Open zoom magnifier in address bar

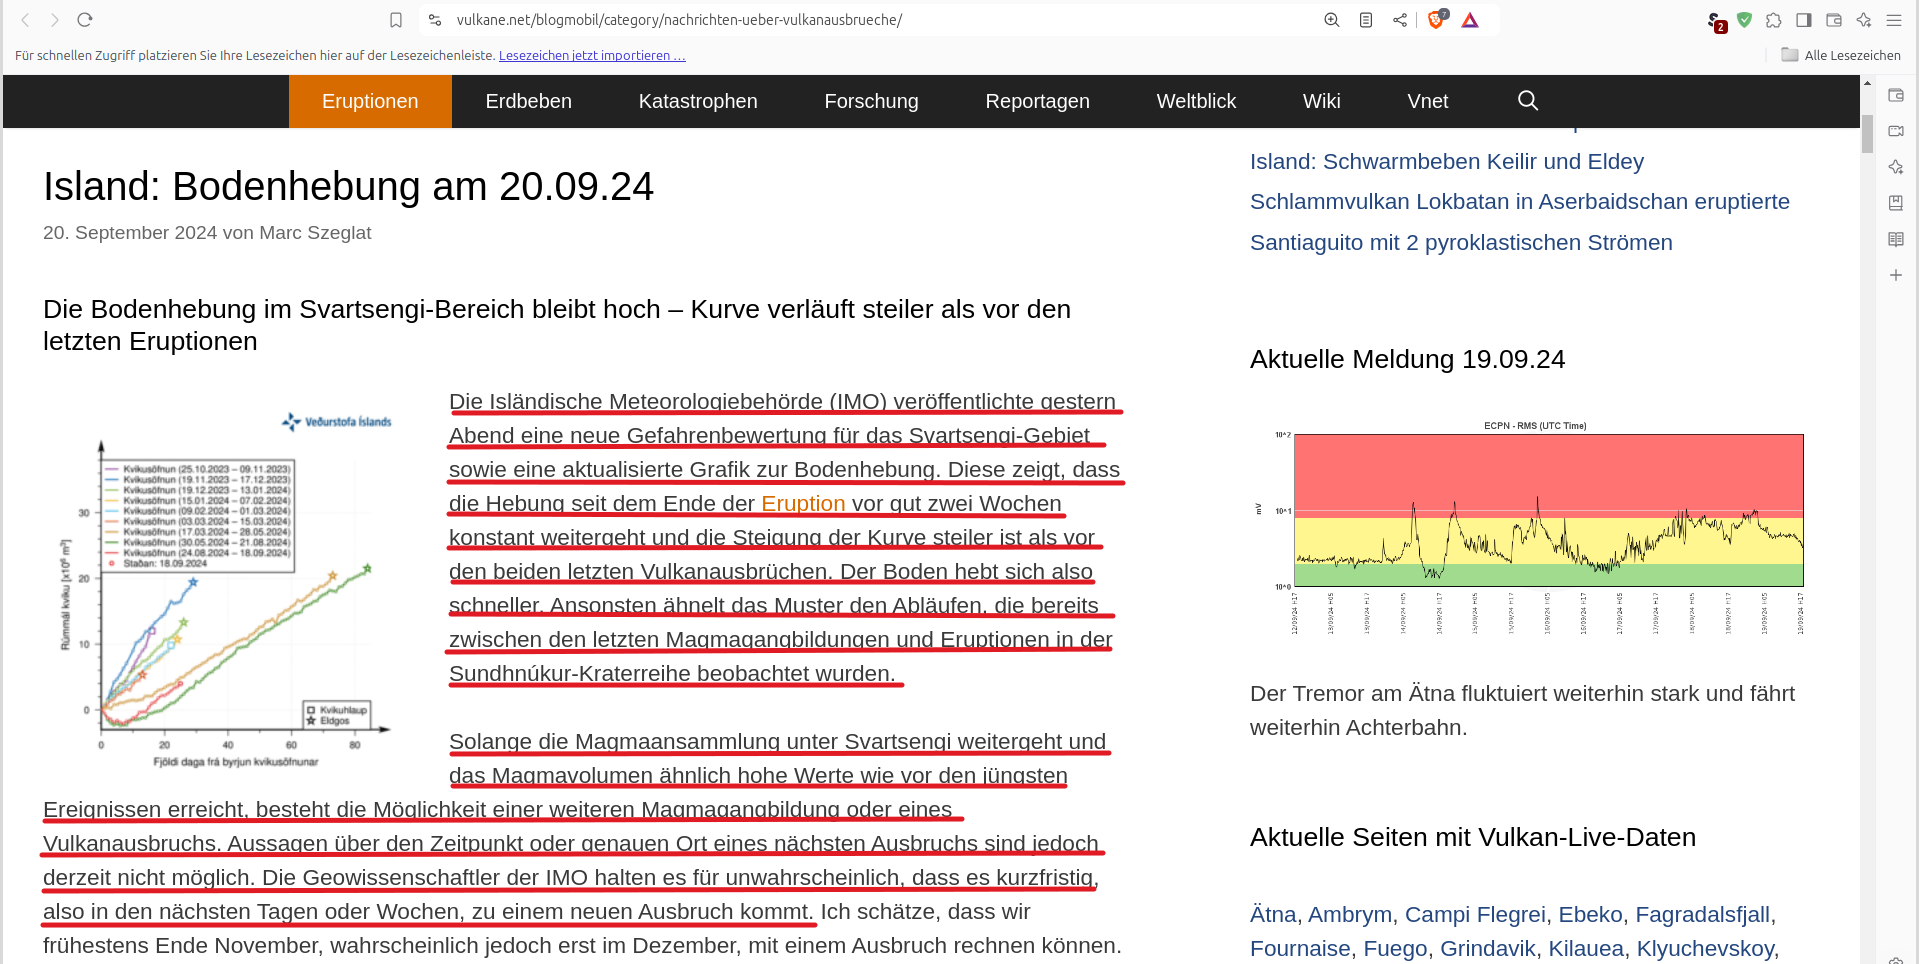(x=1332, y=20)
